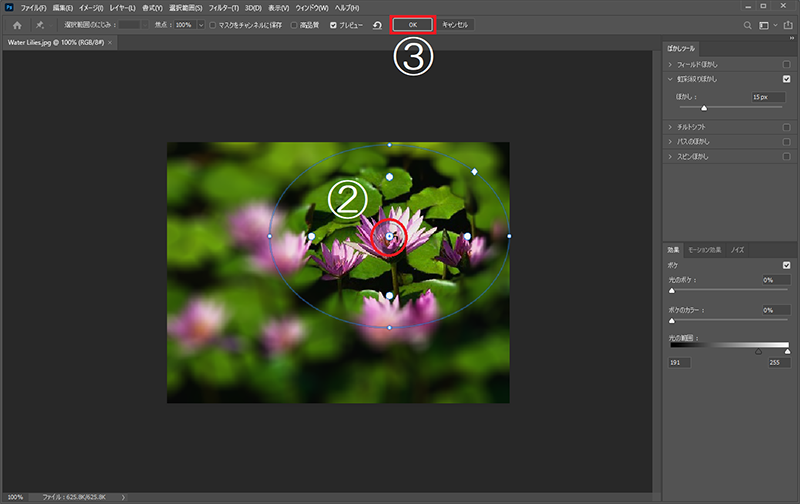Open the search magnifier icon
Image resolution: width=800 pixels, height=504 pixels.
click(747, 24)
